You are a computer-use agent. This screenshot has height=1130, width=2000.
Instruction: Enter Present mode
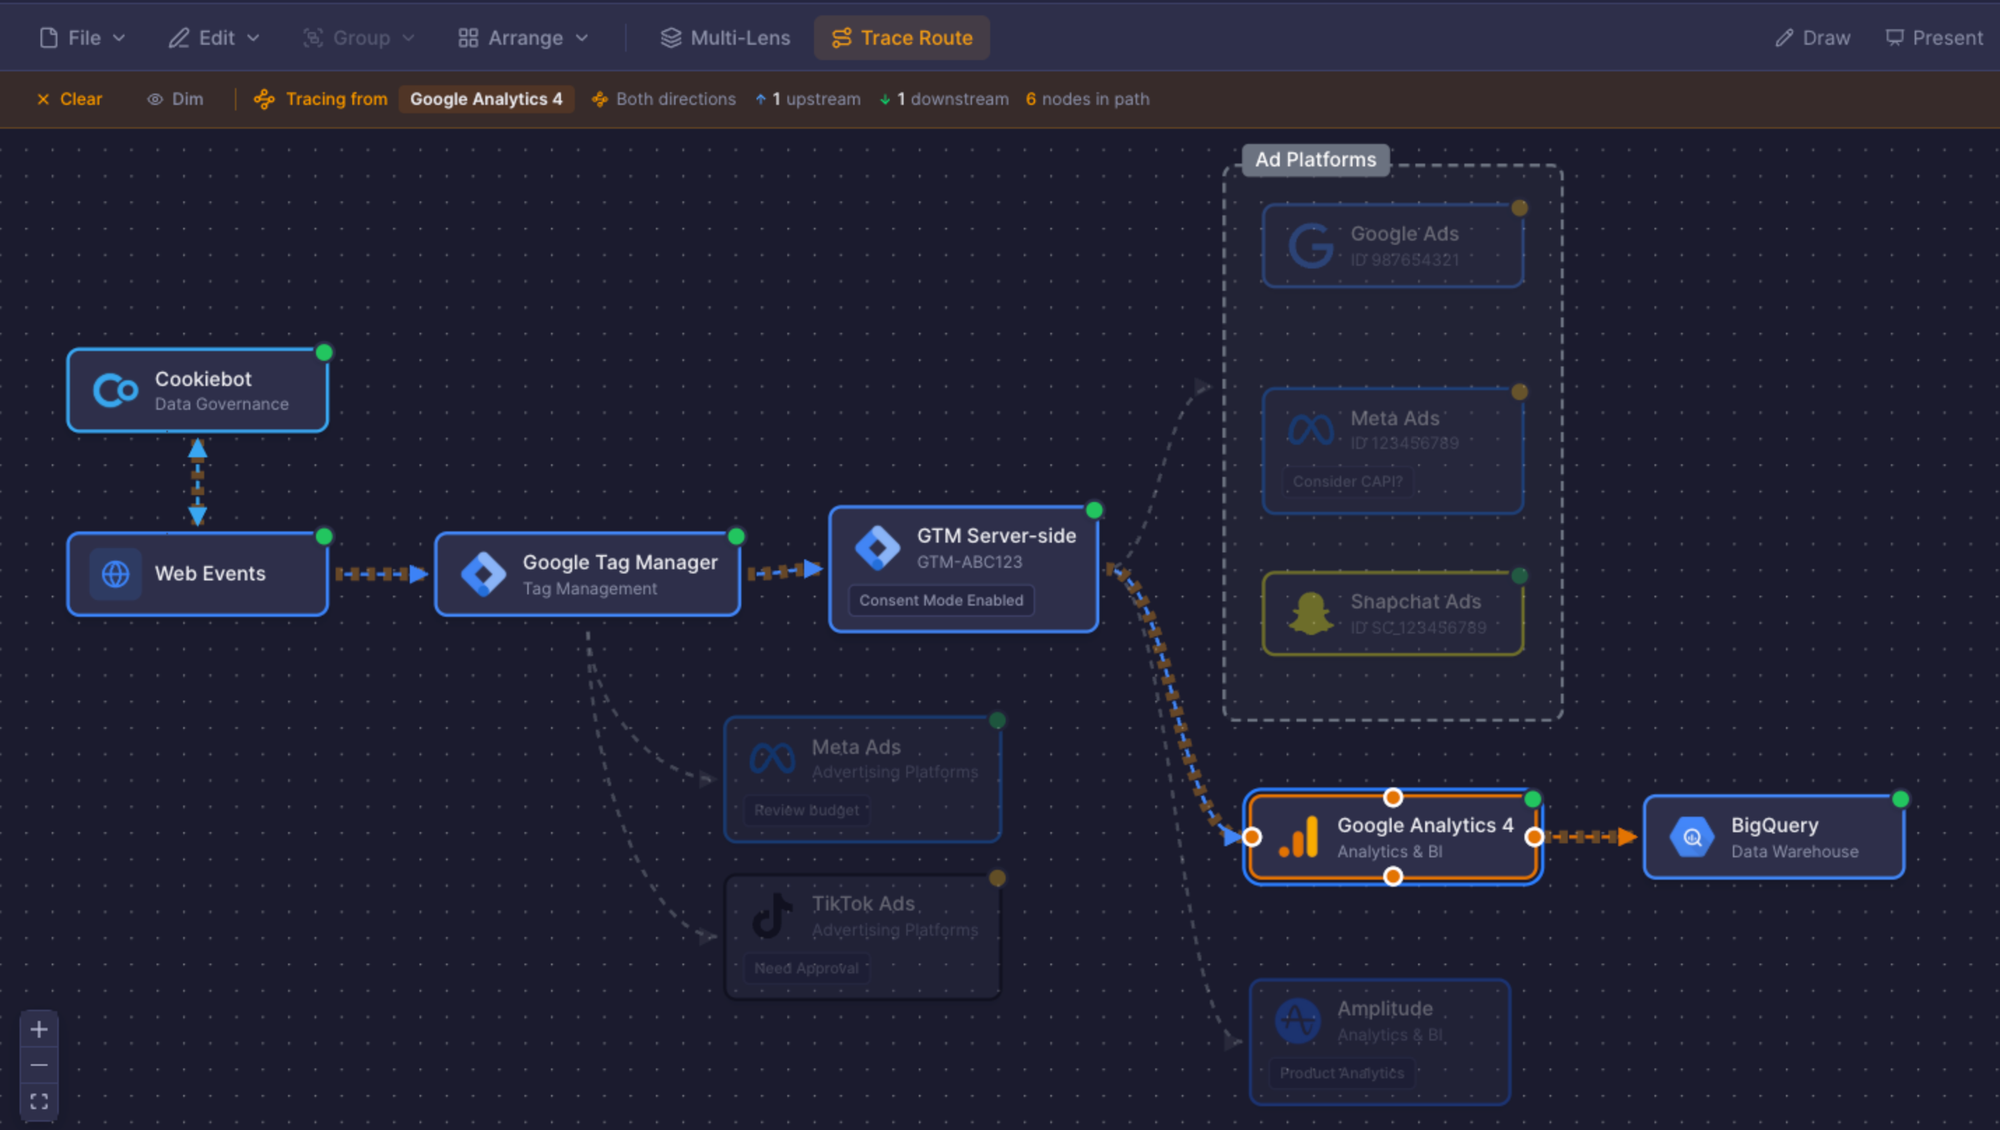(1934, 38)
